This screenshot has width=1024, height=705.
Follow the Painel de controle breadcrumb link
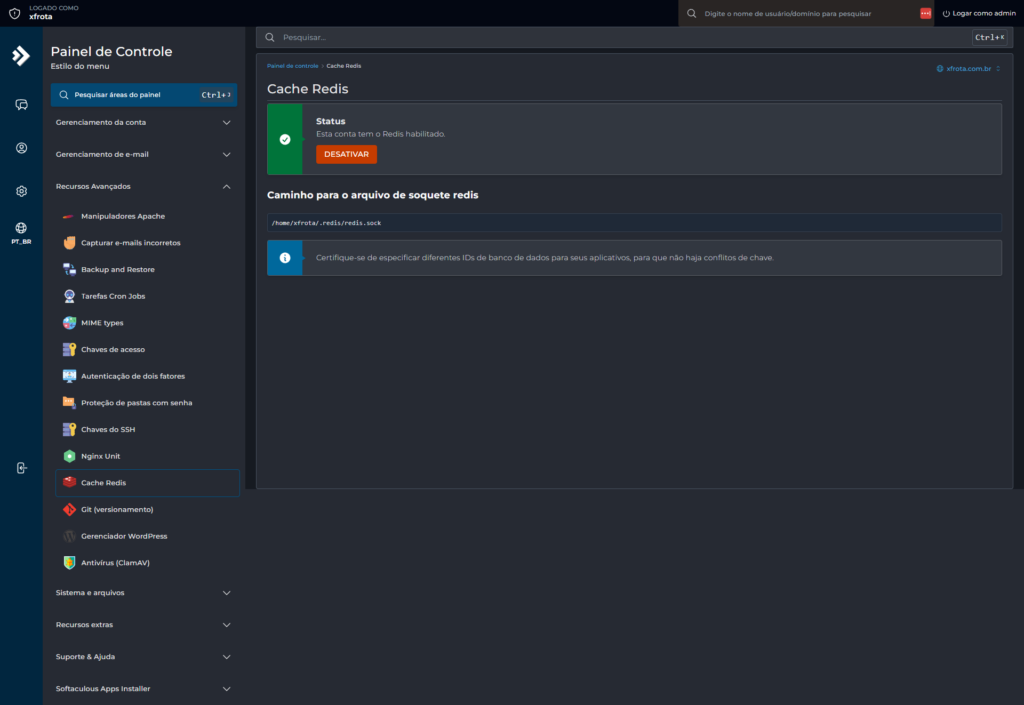point(293,66)
